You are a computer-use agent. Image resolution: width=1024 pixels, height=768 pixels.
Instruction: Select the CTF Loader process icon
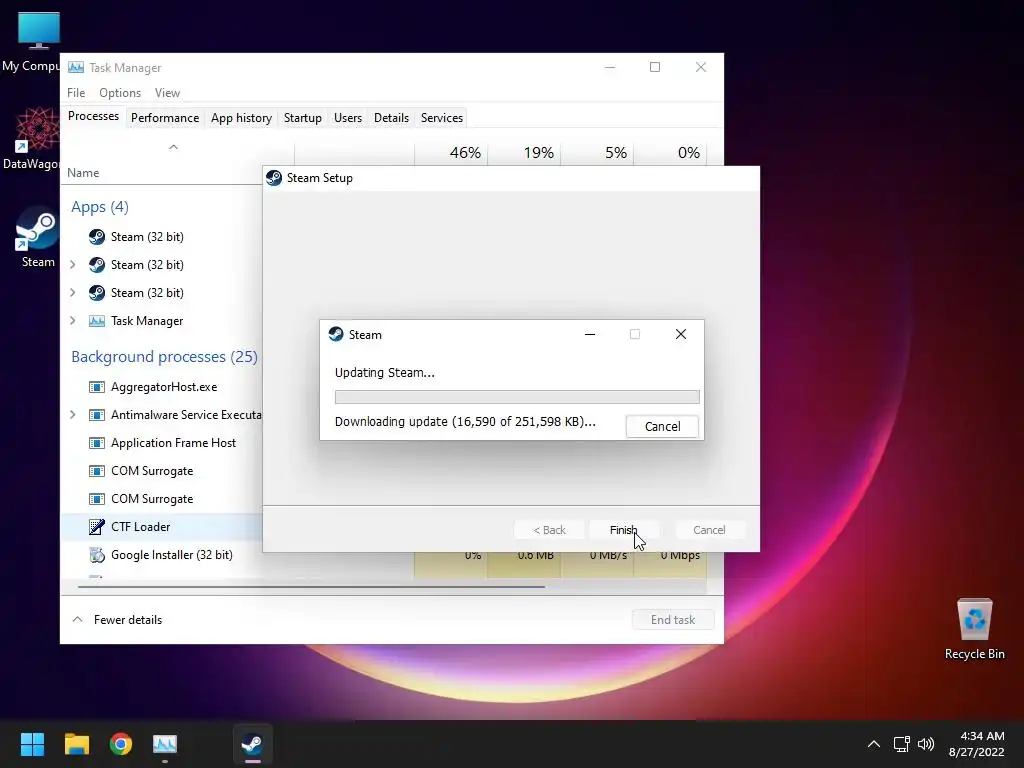coord(97,526)
